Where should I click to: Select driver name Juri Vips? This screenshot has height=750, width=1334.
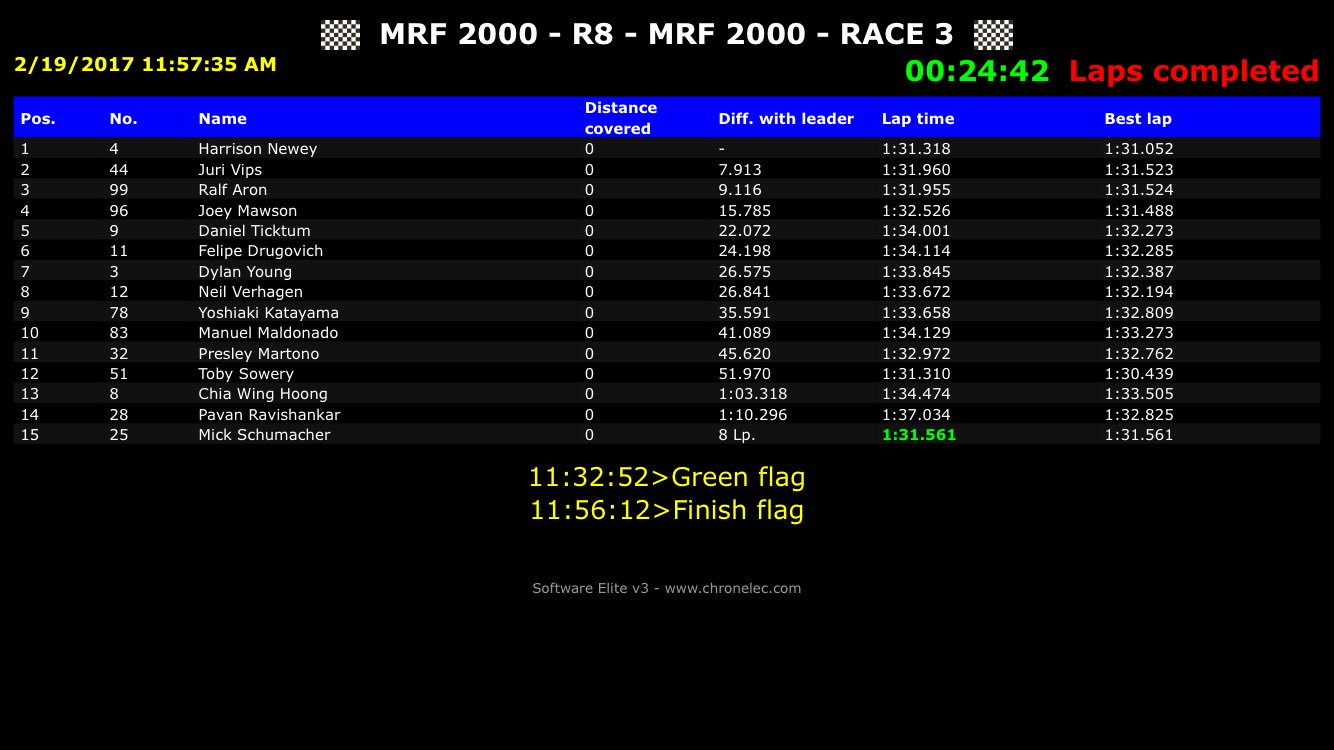point(230,170)
